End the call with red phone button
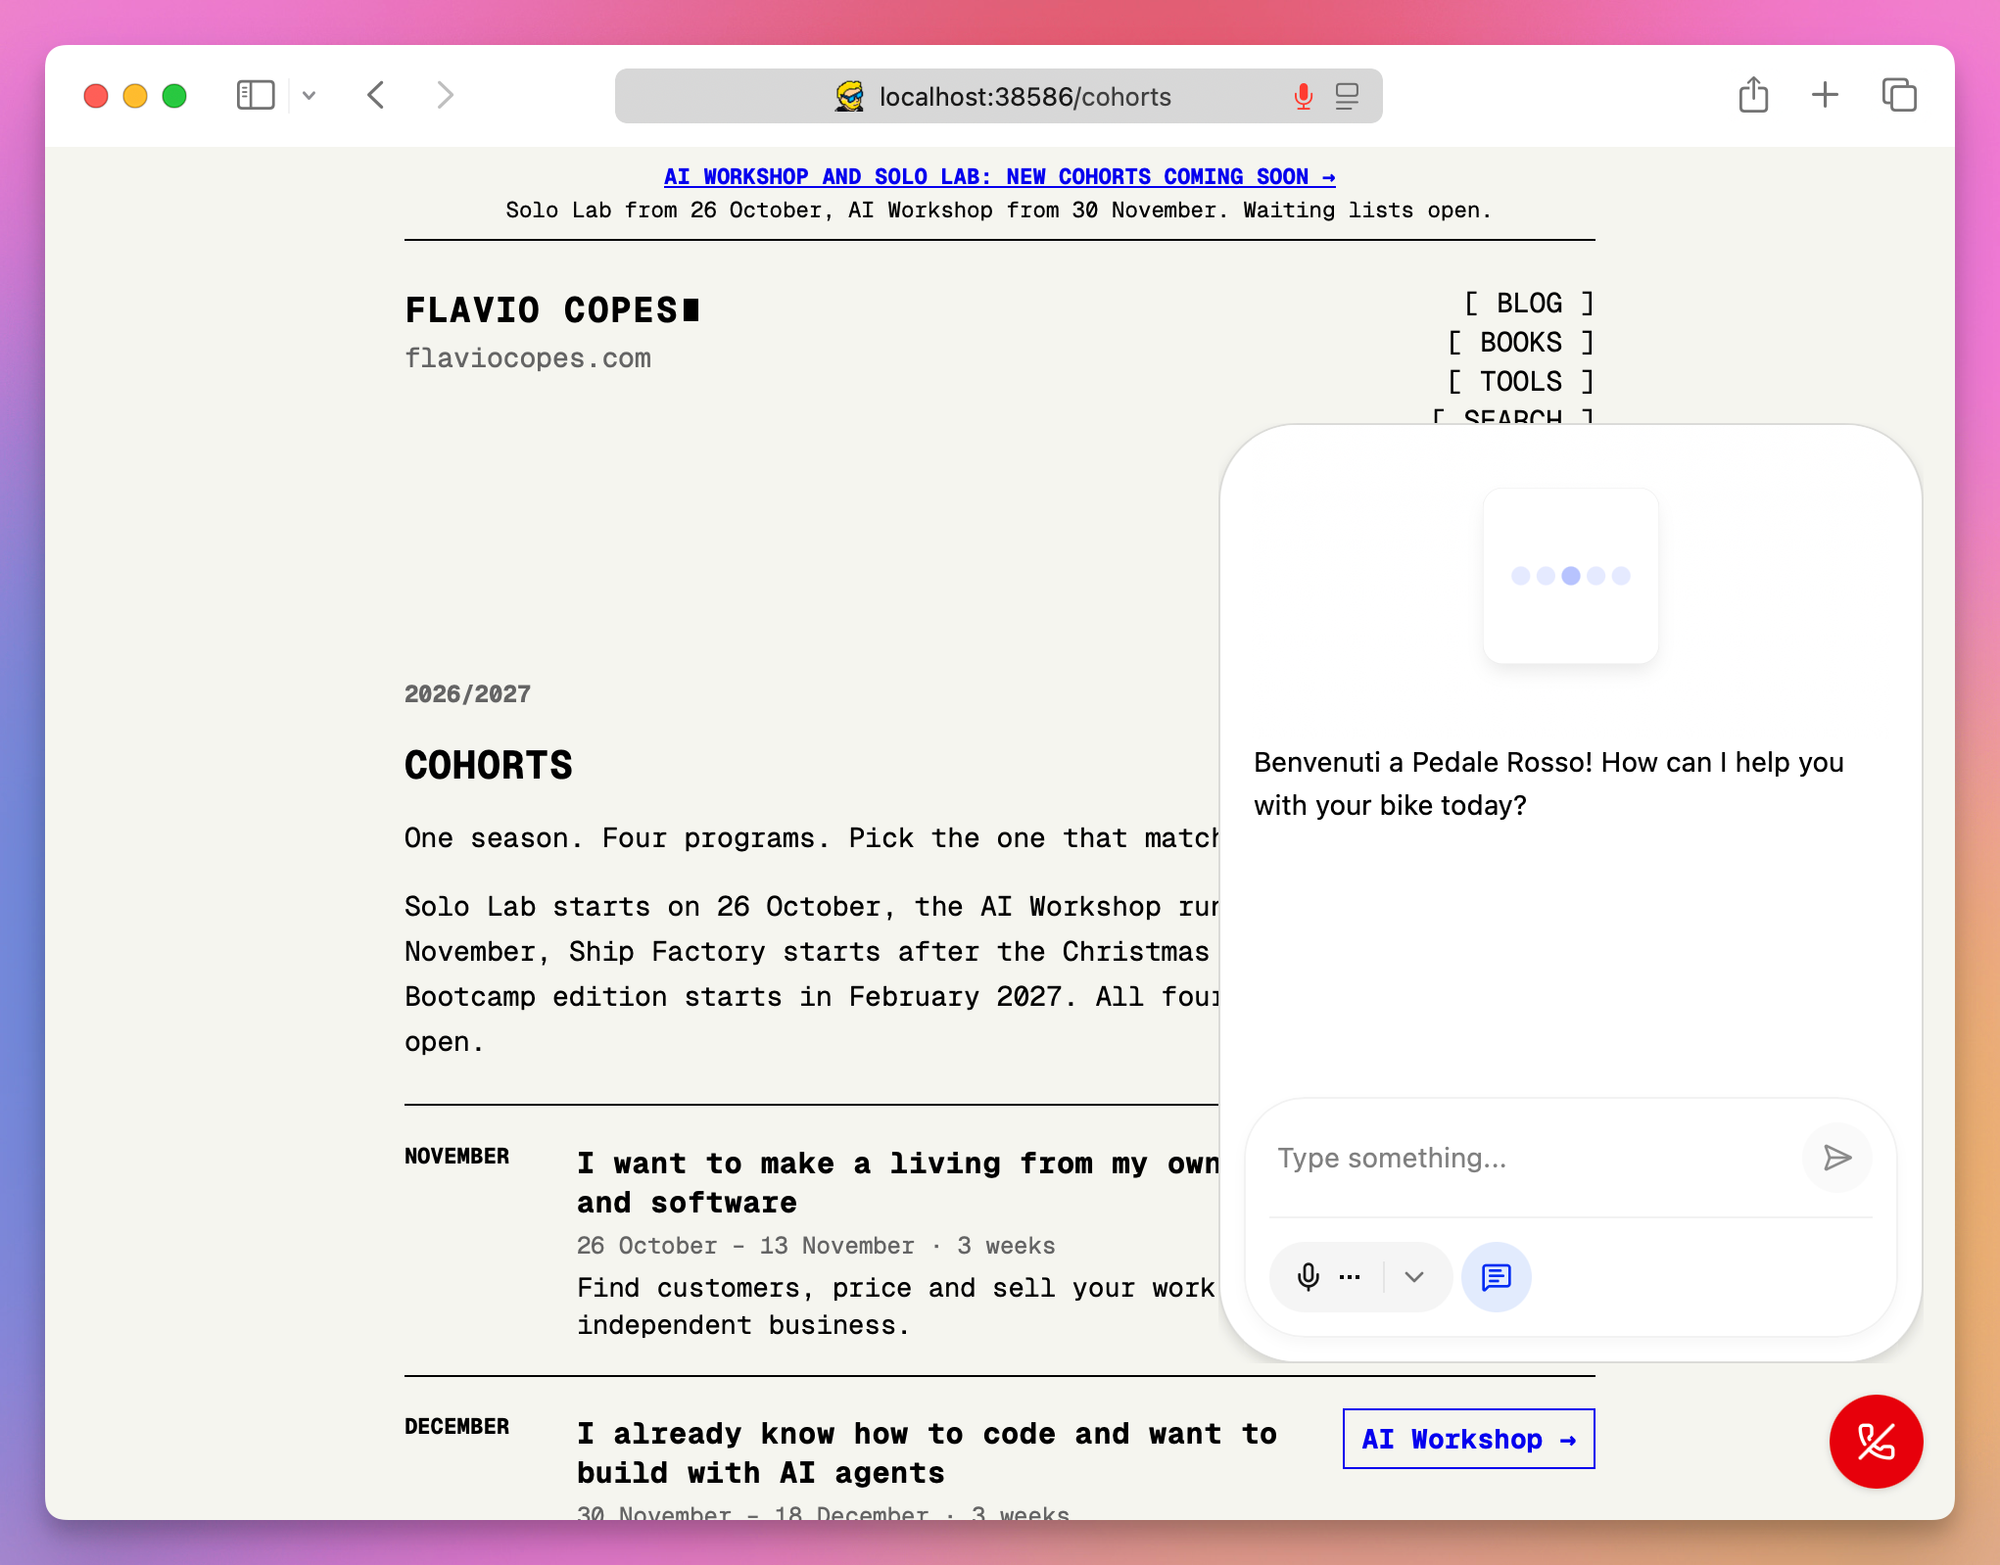The image size is (2000, 1565). point(1876,1442)
